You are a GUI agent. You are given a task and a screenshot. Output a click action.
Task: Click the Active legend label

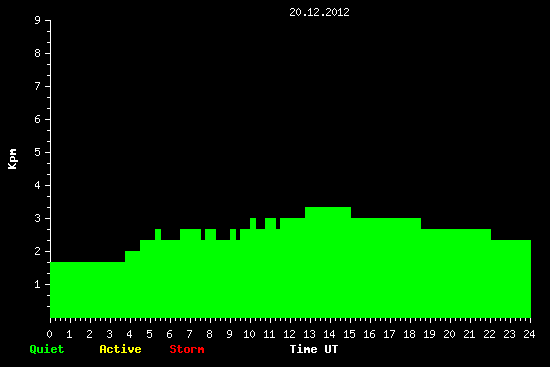pyautogui.click(x=120, y=349)
